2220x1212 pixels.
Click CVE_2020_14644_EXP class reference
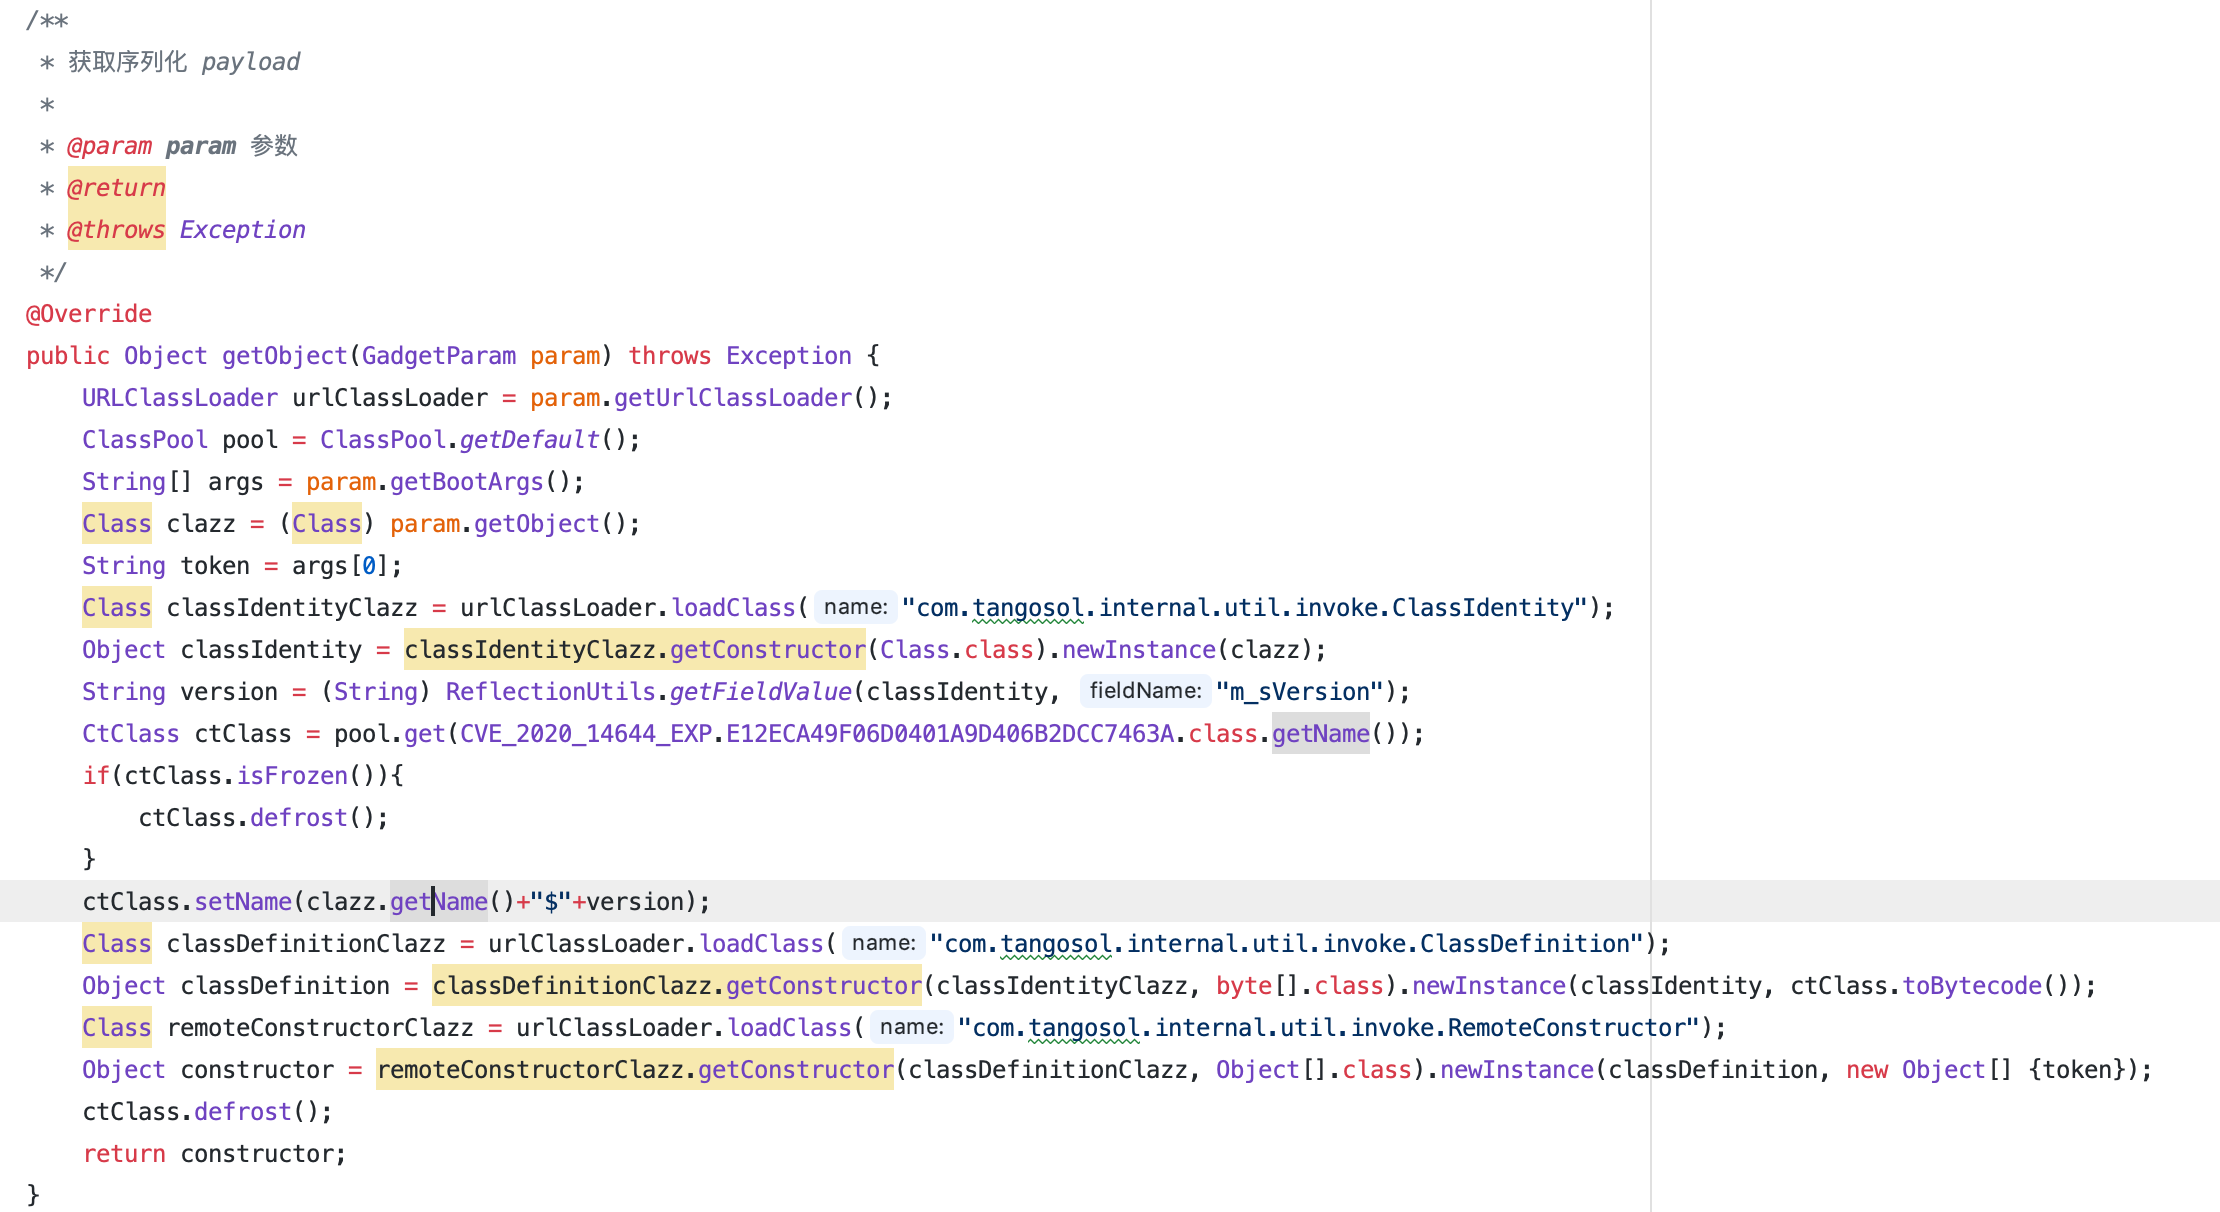click(x=585, y=734)
